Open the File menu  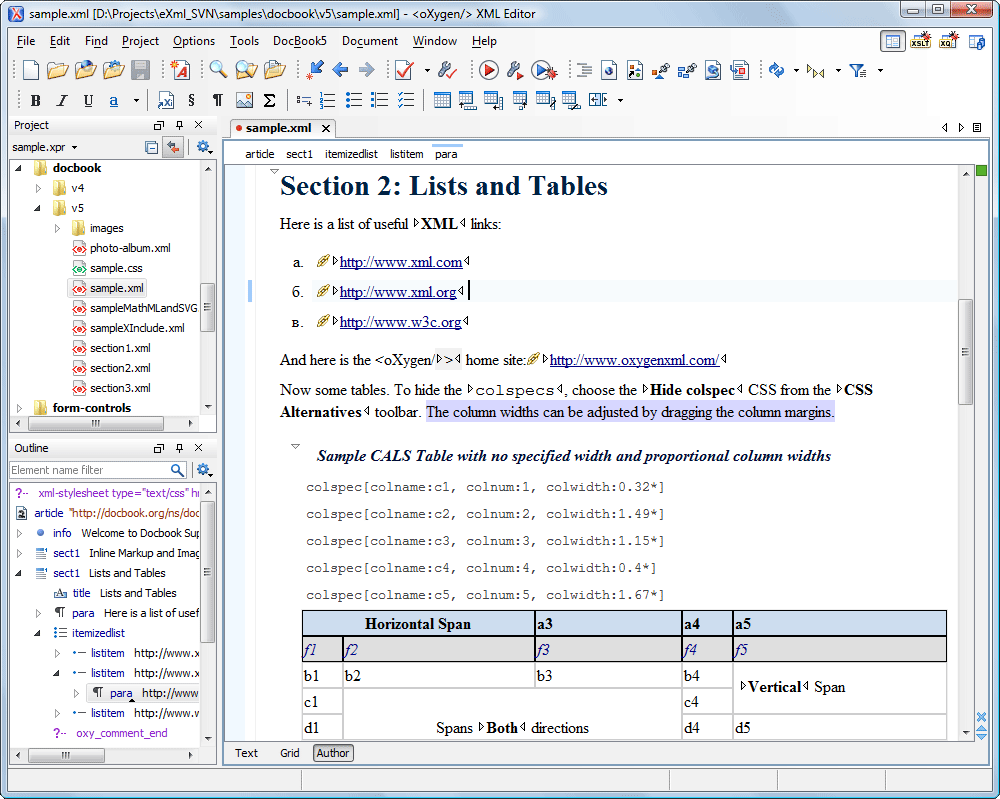tap(26, 41)
